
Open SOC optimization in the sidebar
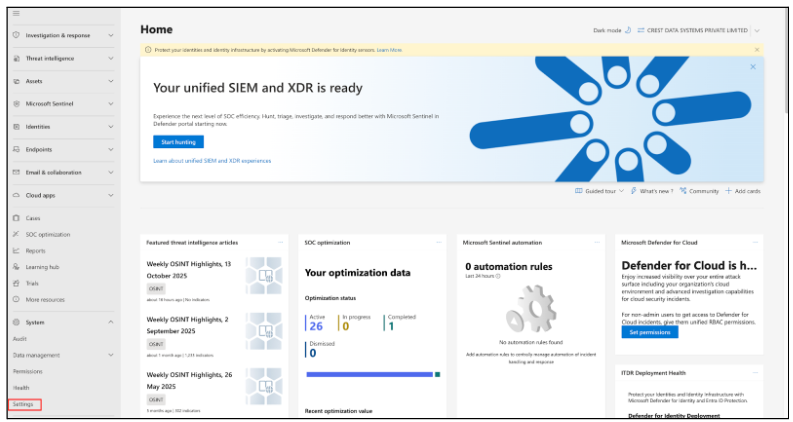click(47, 234)
